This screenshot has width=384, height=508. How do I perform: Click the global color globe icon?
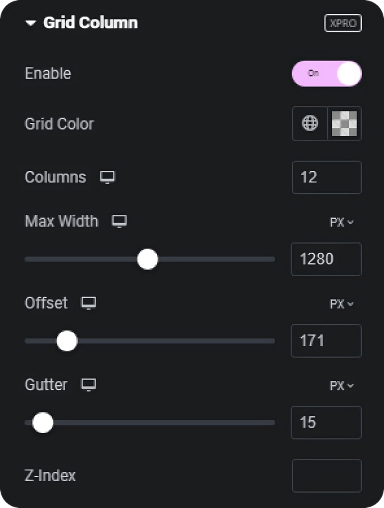click(x=310, y=123)
